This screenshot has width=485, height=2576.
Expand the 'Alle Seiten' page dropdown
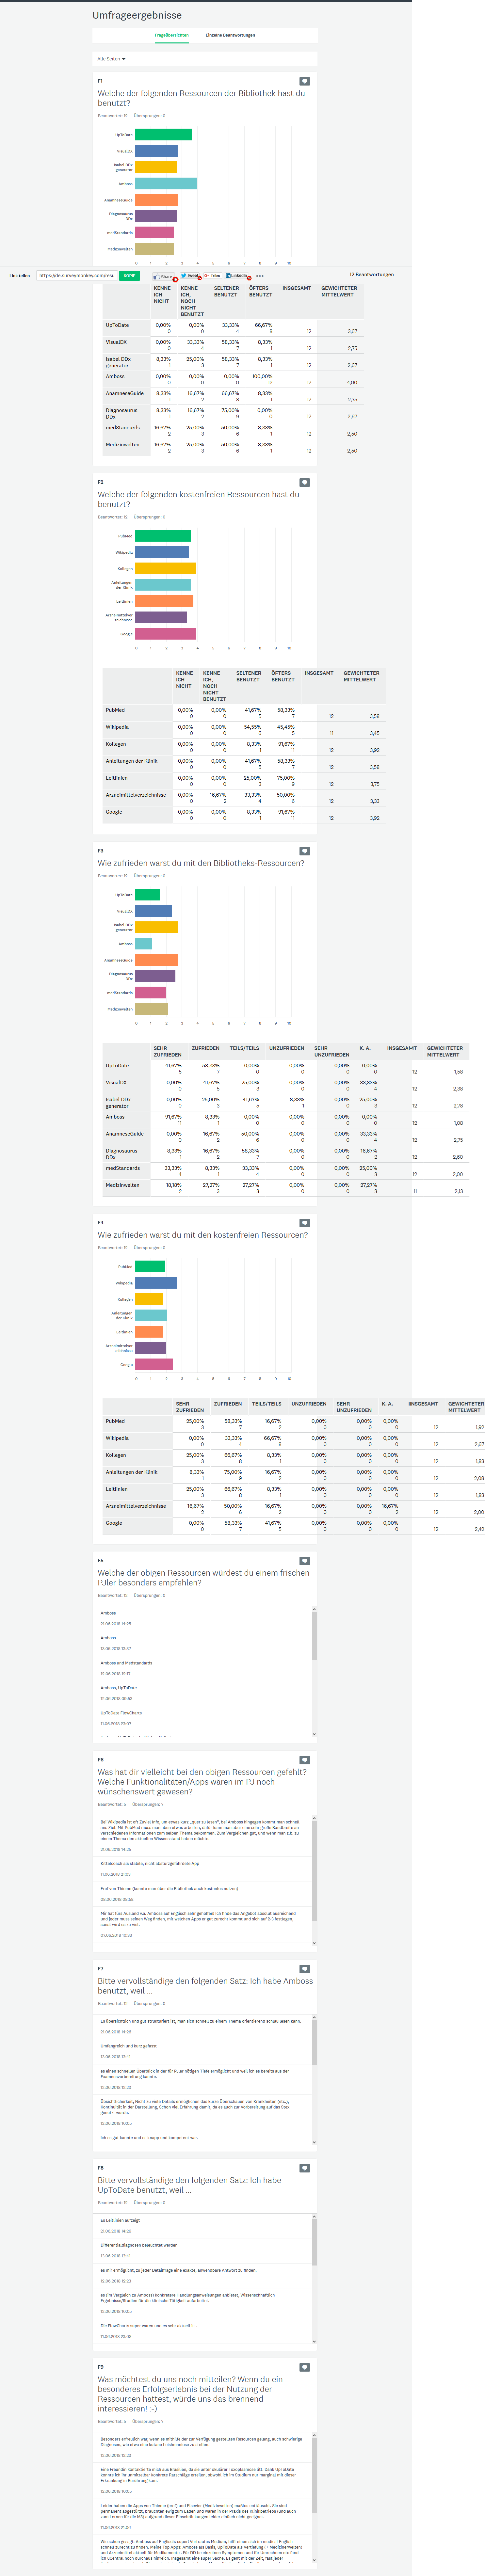pos(111,59)
